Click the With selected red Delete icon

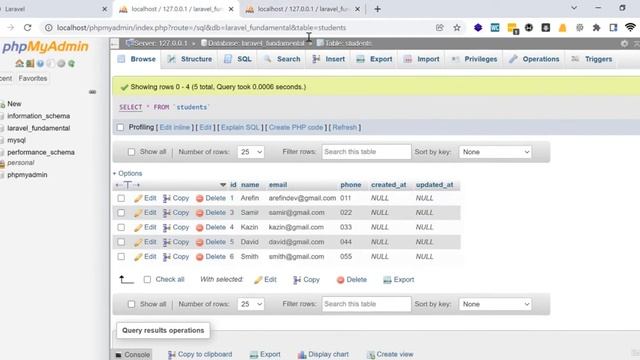[x=340, y=280]
